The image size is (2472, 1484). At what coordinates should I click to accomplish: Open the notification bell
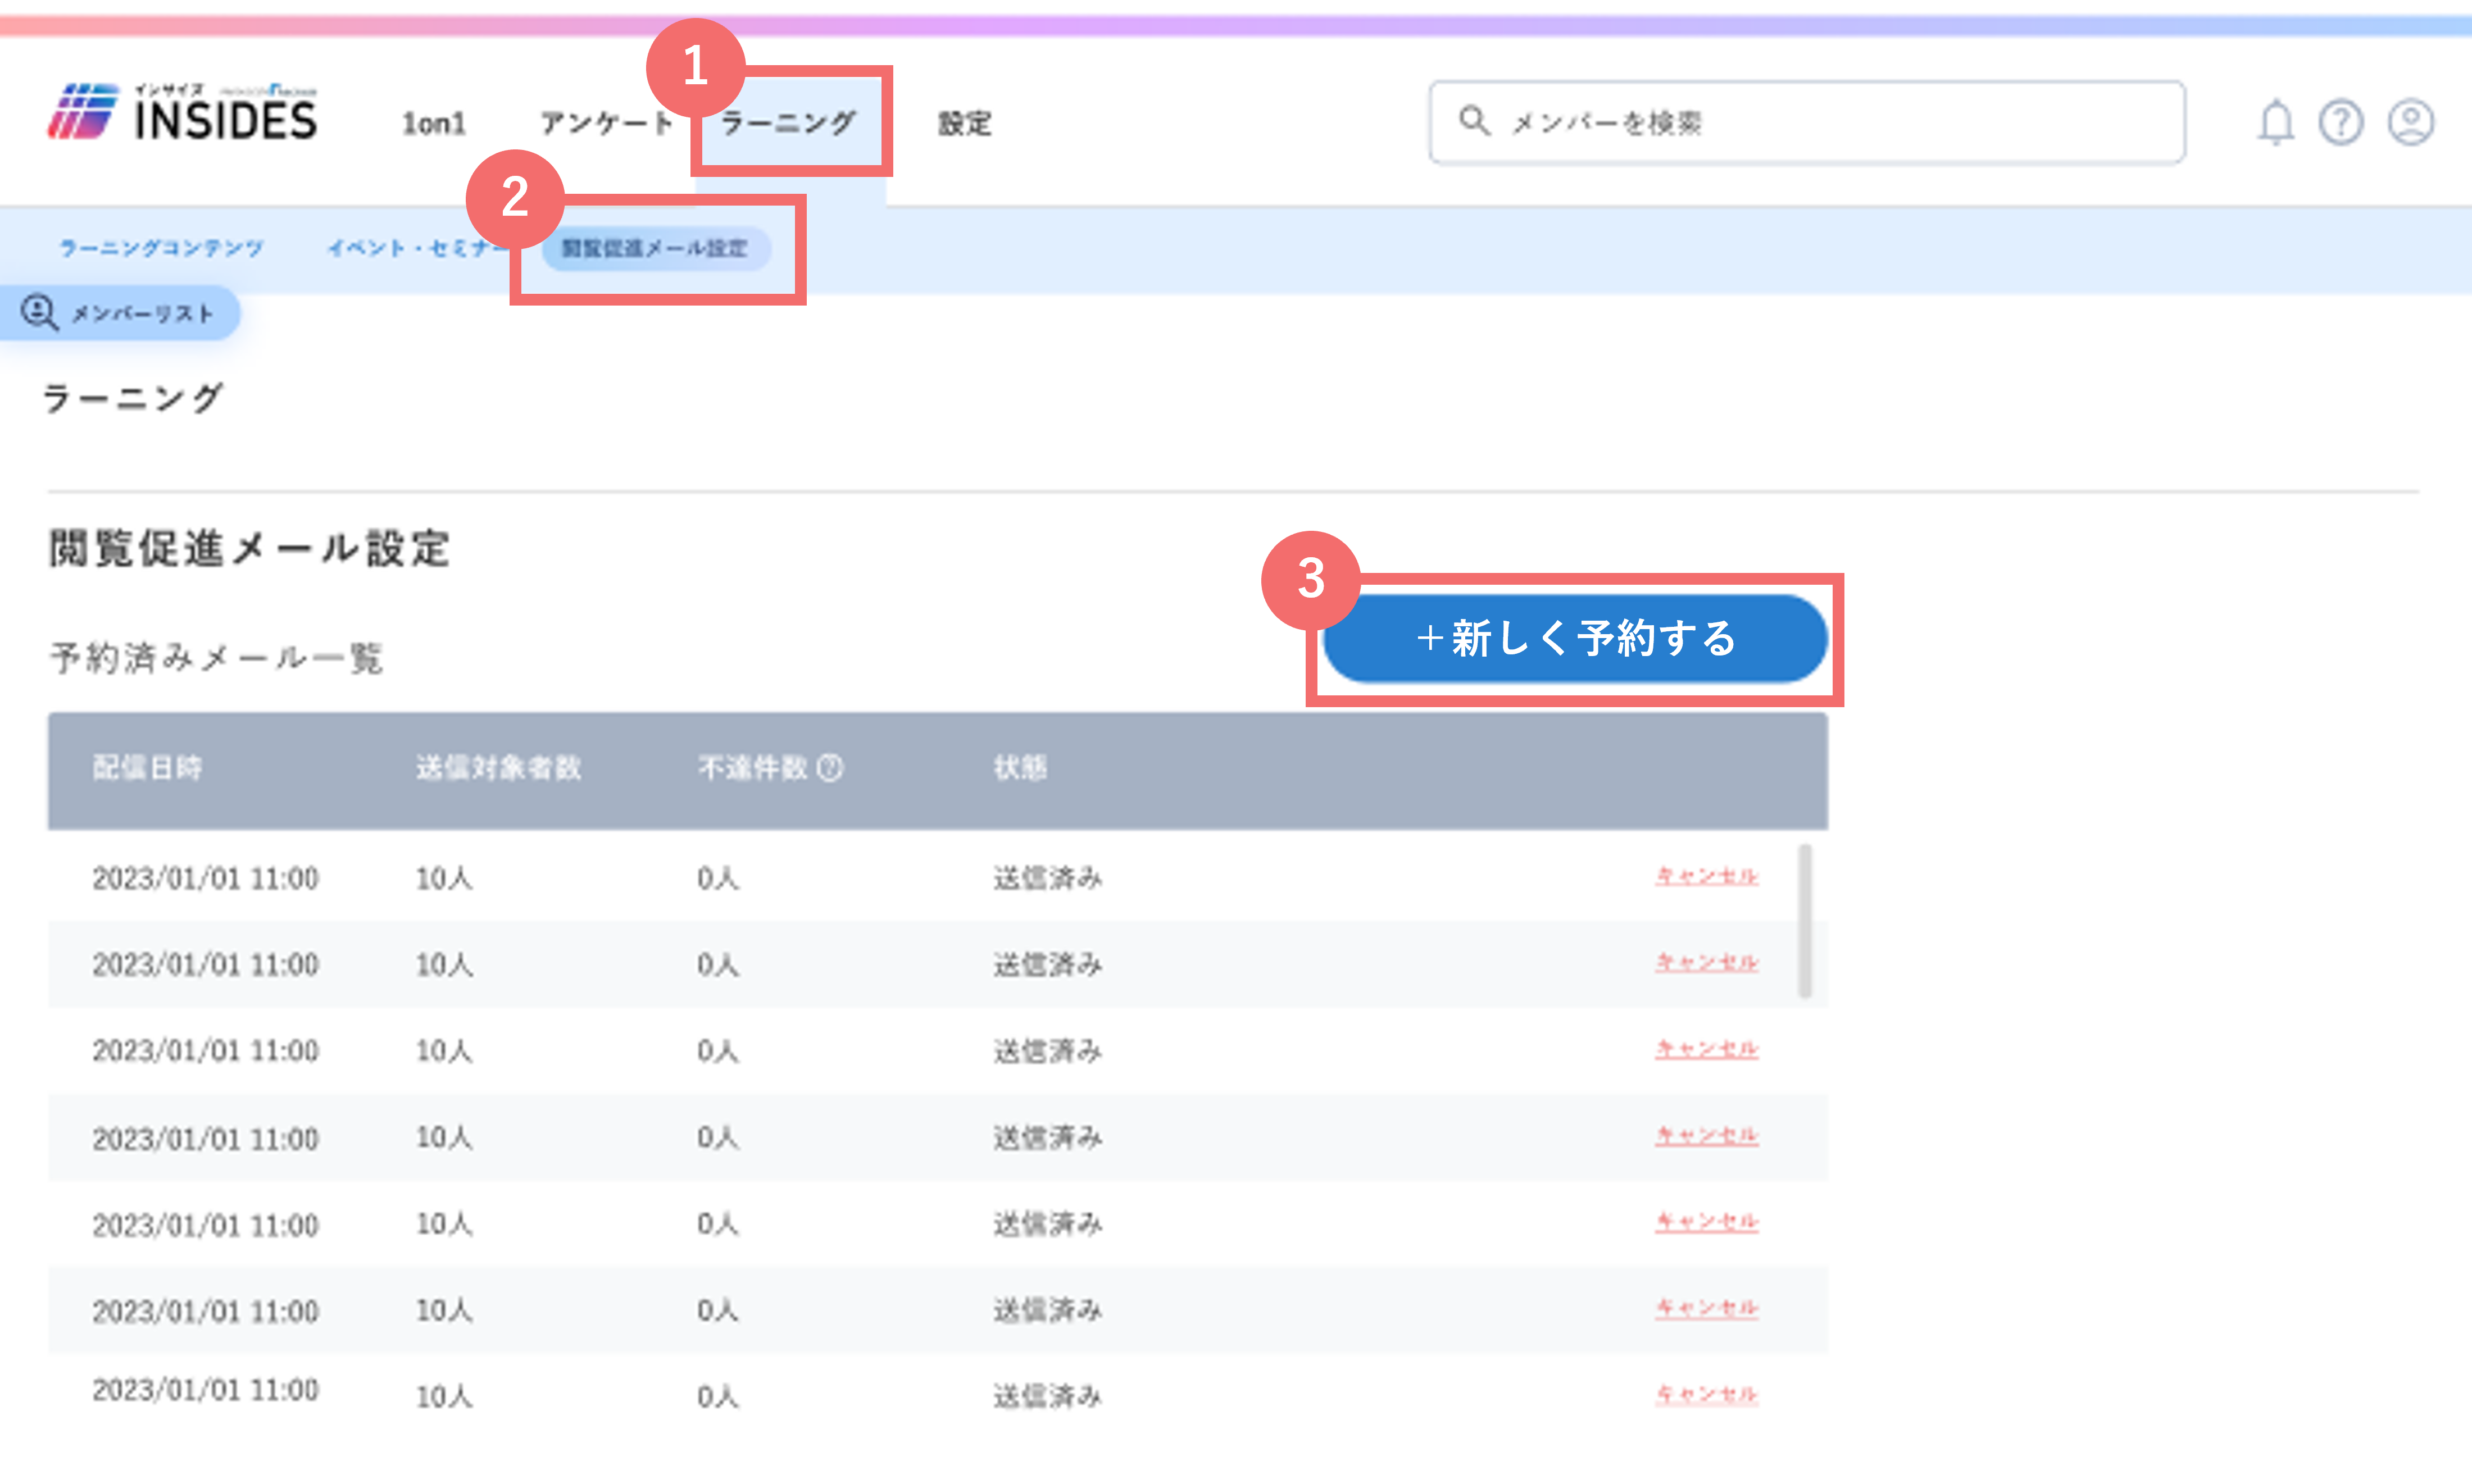coord(2276,123)
